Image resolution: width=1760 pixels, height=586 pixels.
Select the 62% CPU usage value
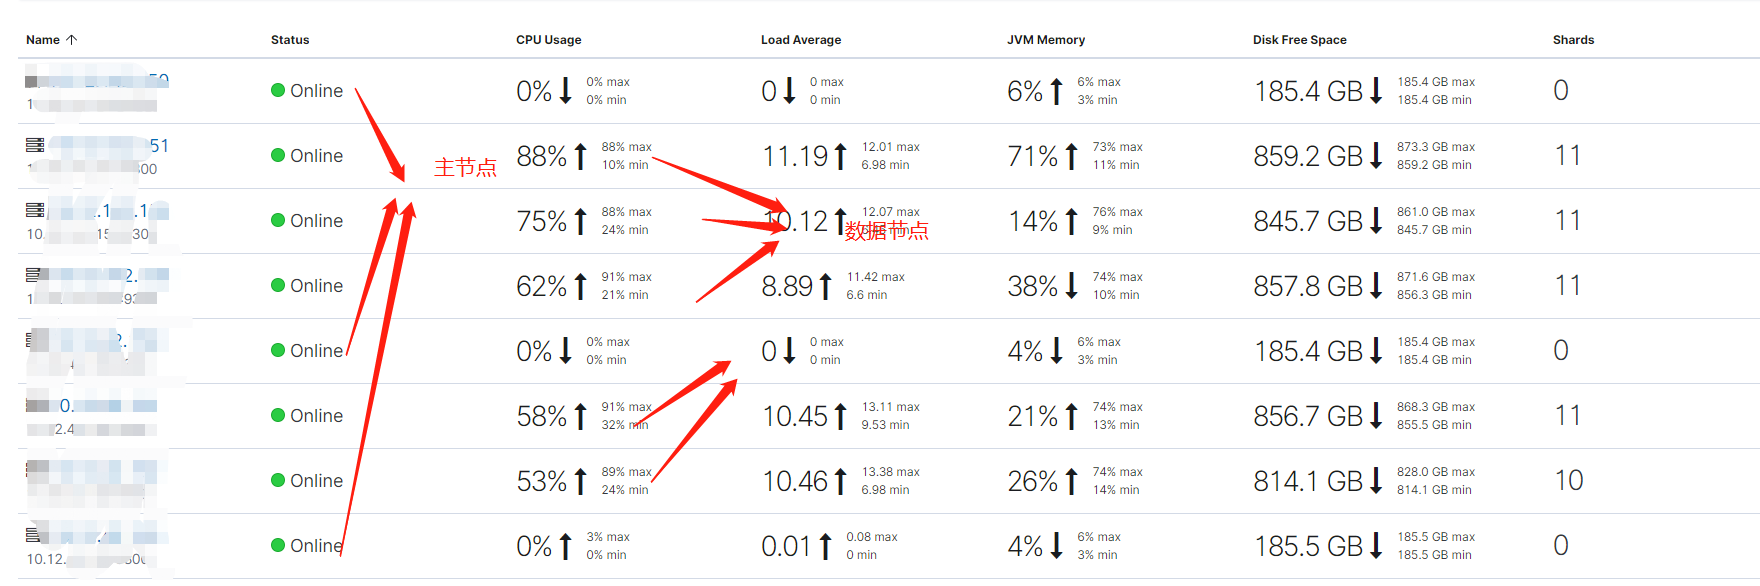click(542, 286)
